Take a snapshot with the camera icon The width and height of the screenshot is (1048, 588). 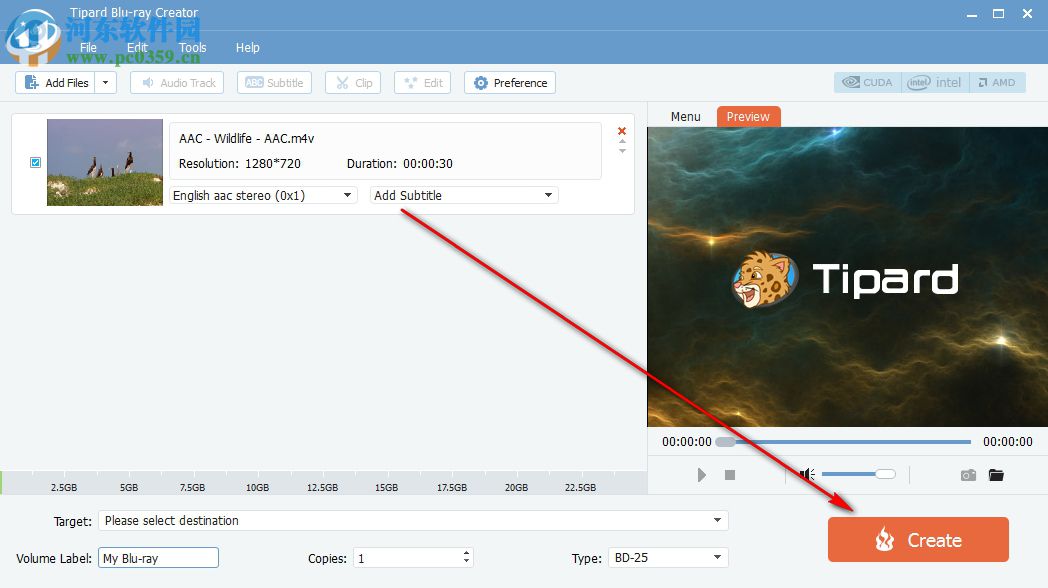point(968,475)
